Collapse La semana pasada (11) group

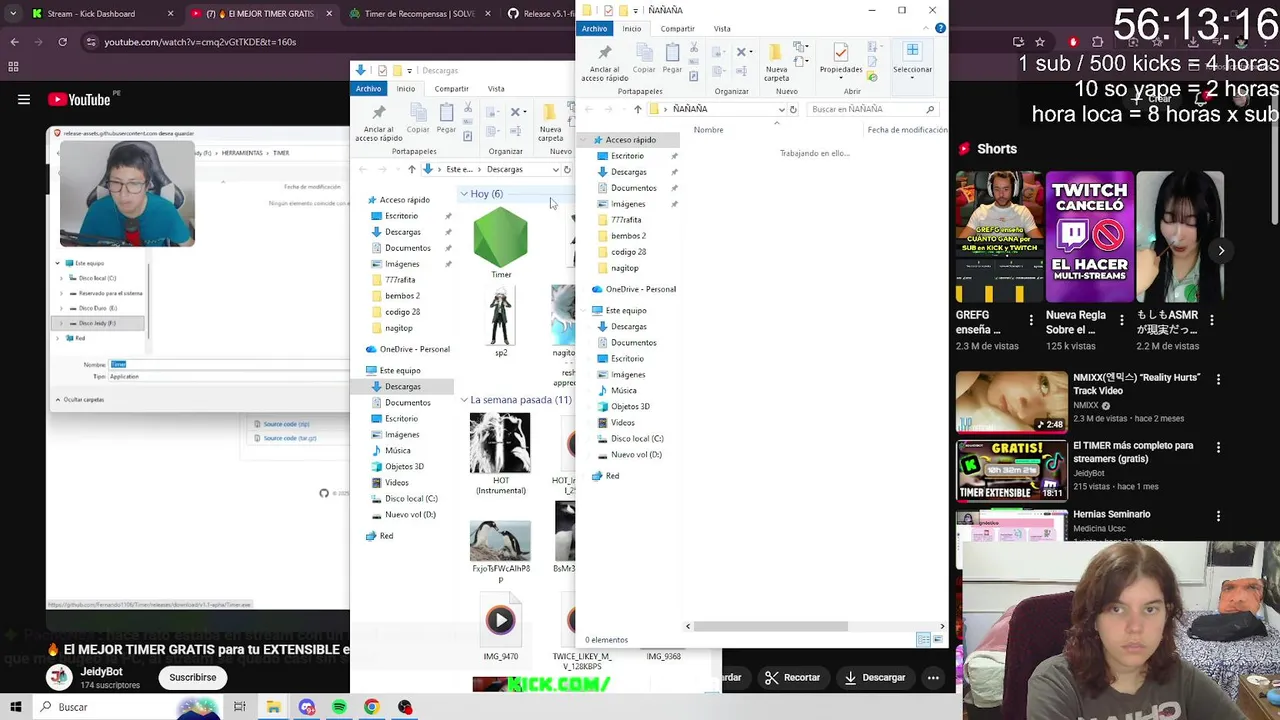464,400
